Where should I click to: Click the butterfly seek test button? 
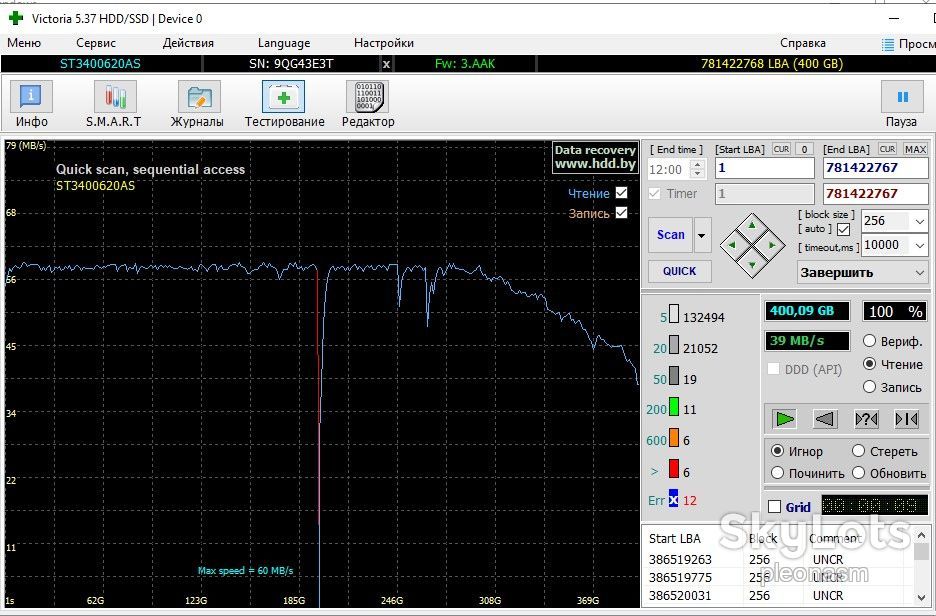[906, 419]
